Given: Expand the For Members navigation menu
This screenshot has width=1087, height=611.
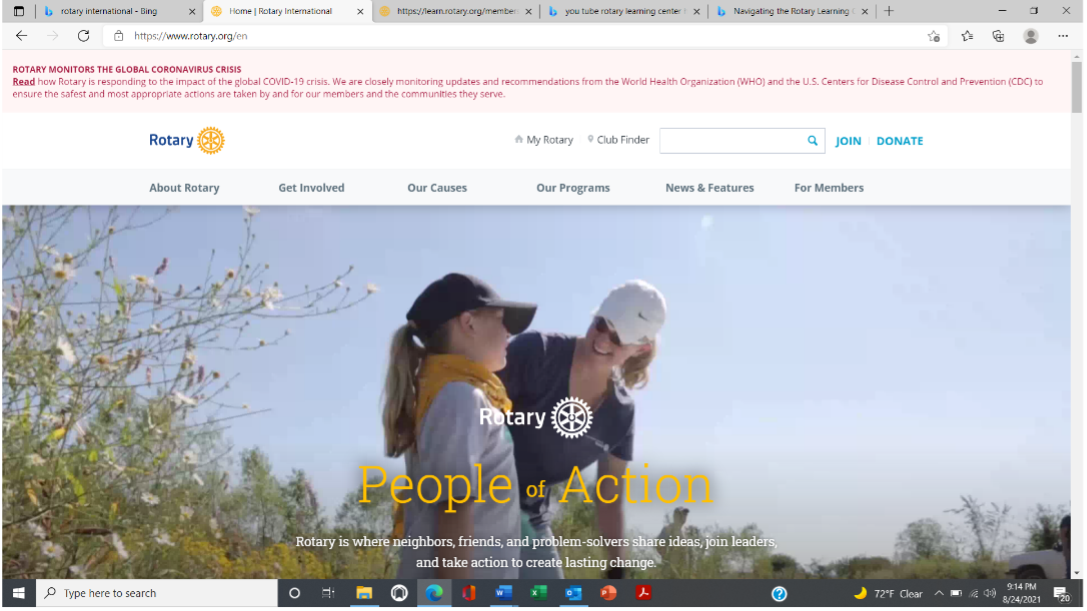Looking at the screenshot, I should tap(828, 188).
